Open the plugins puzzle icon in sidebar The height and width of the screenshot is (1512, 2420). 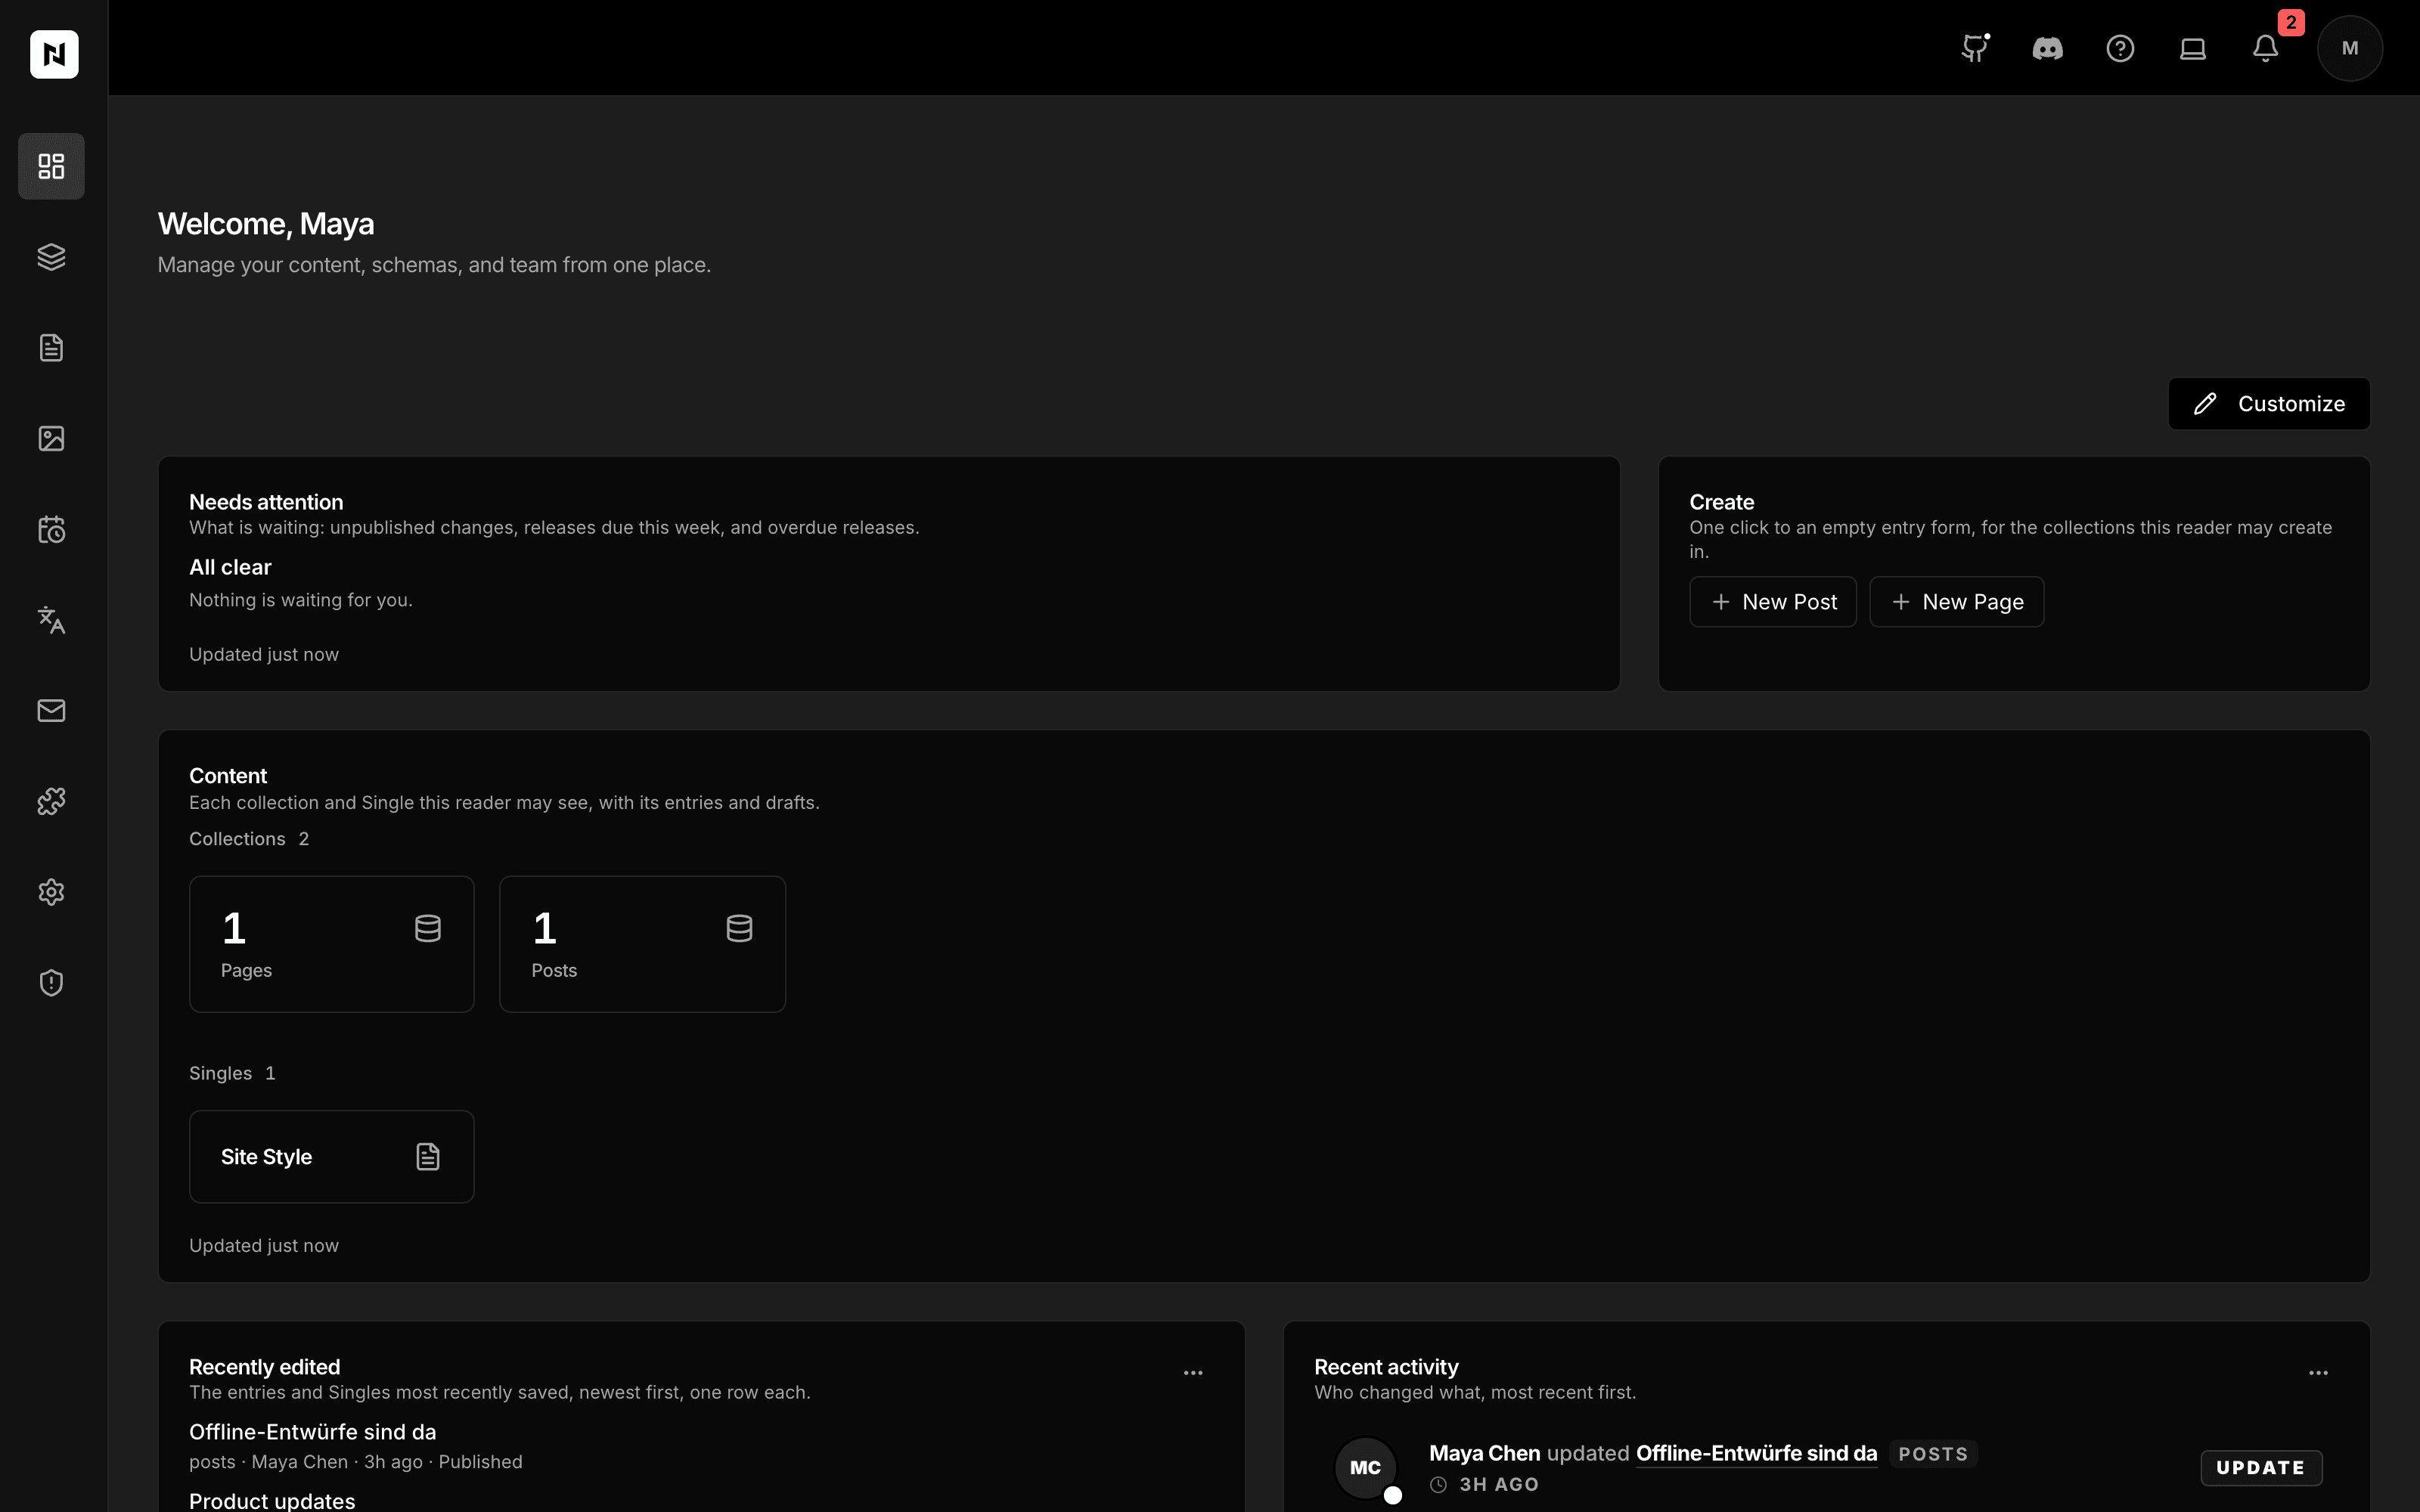click(51, 801)
